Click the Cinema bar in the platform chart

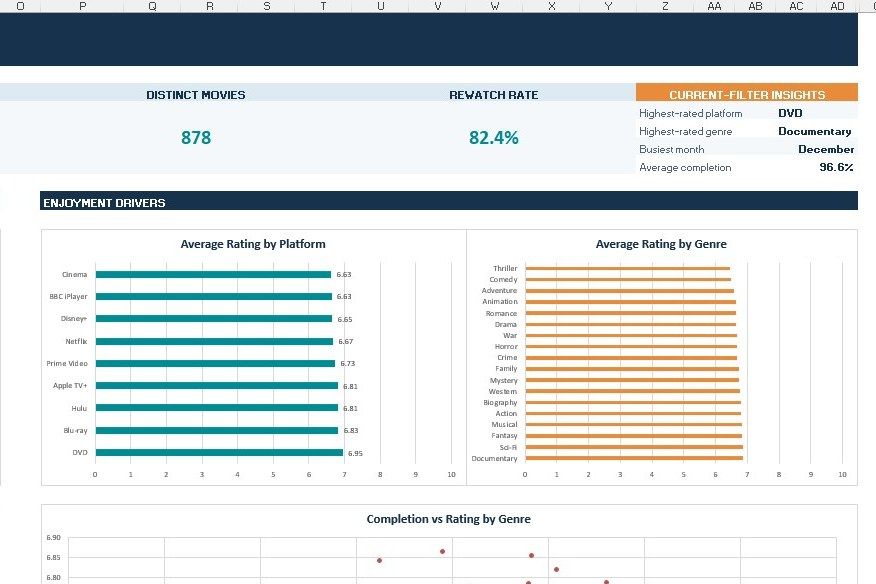[213, 274]
